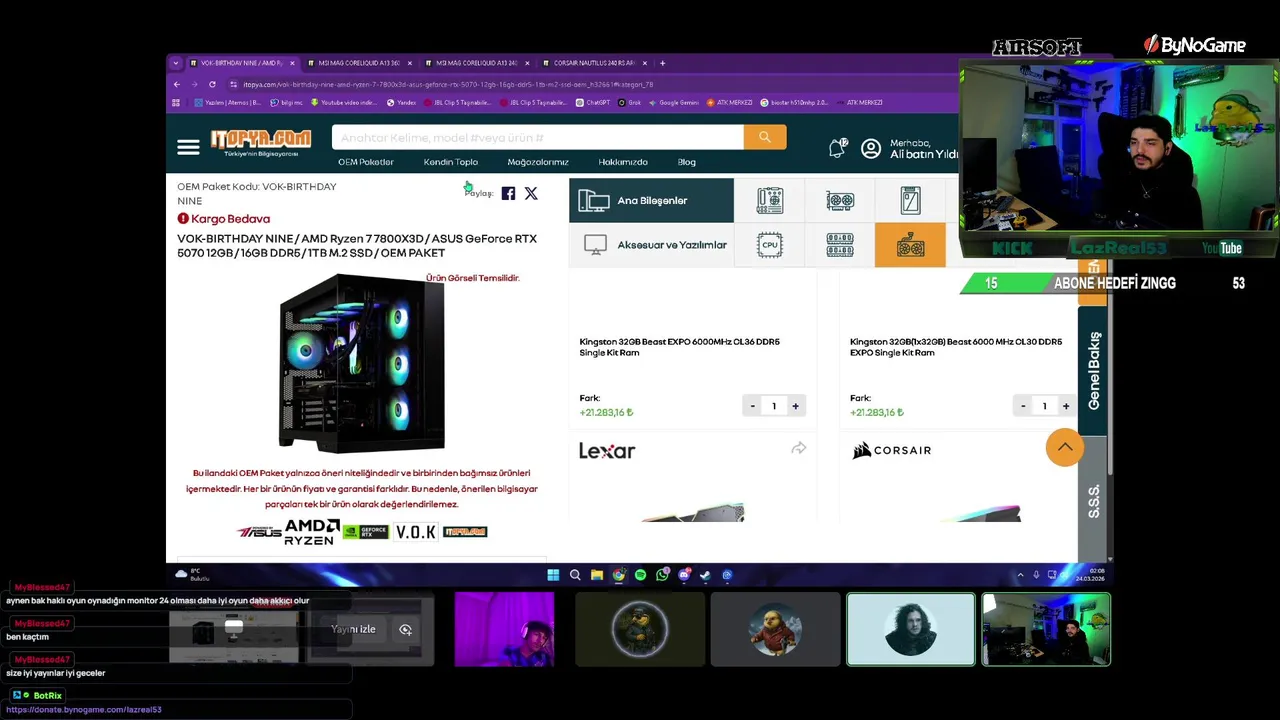Select the graphics card outline icon

pyautogui.click(x=840, y=200)
